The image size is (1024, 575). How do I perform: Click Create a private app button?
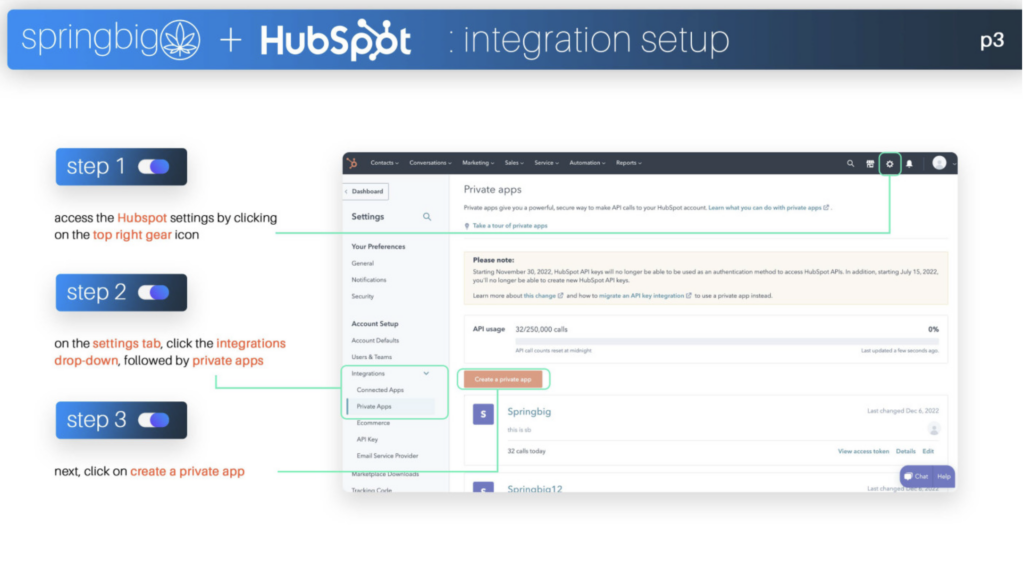click(x=503, y=379)
